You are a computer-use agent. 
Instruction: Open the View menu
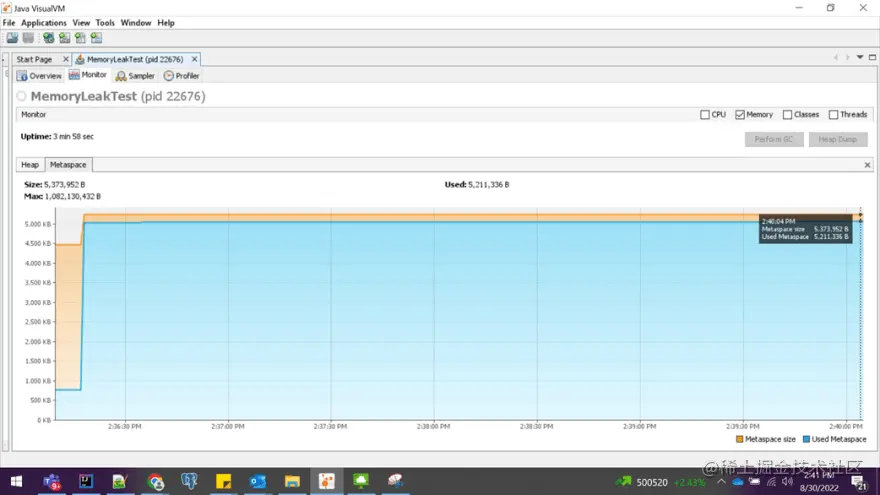click(81, 23)
